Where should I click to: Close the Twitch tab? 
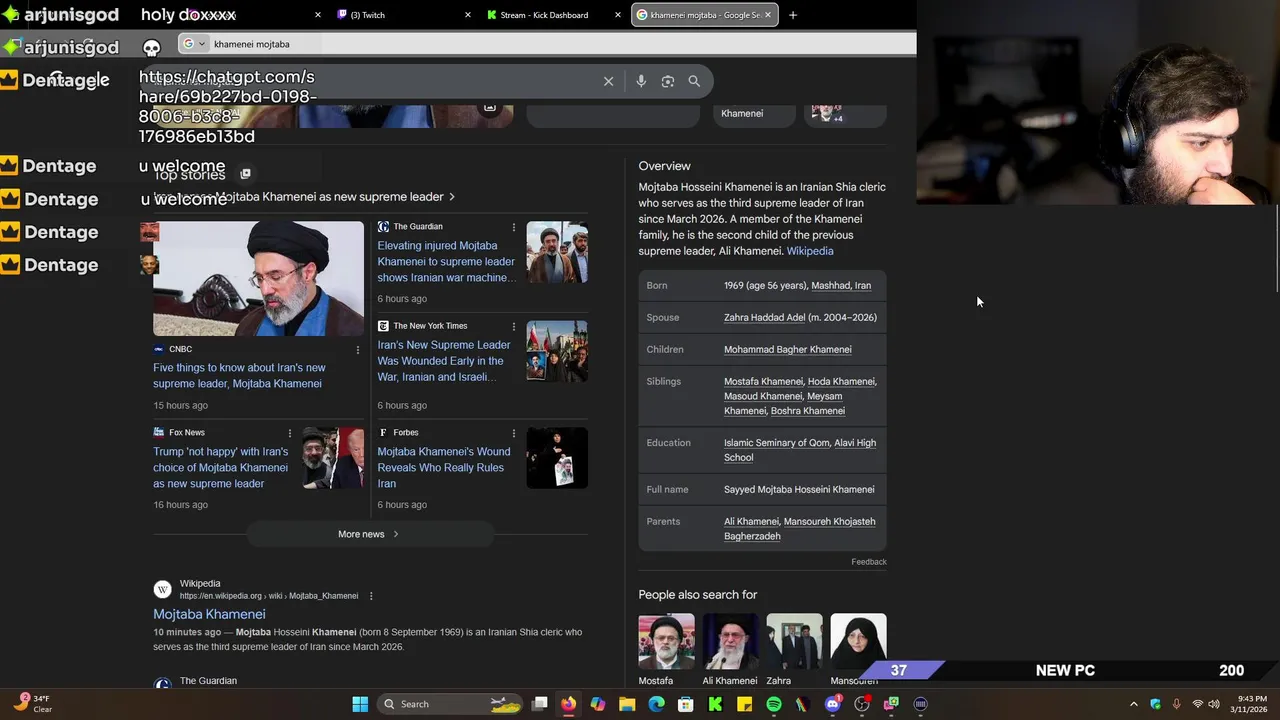coord(468,15)
